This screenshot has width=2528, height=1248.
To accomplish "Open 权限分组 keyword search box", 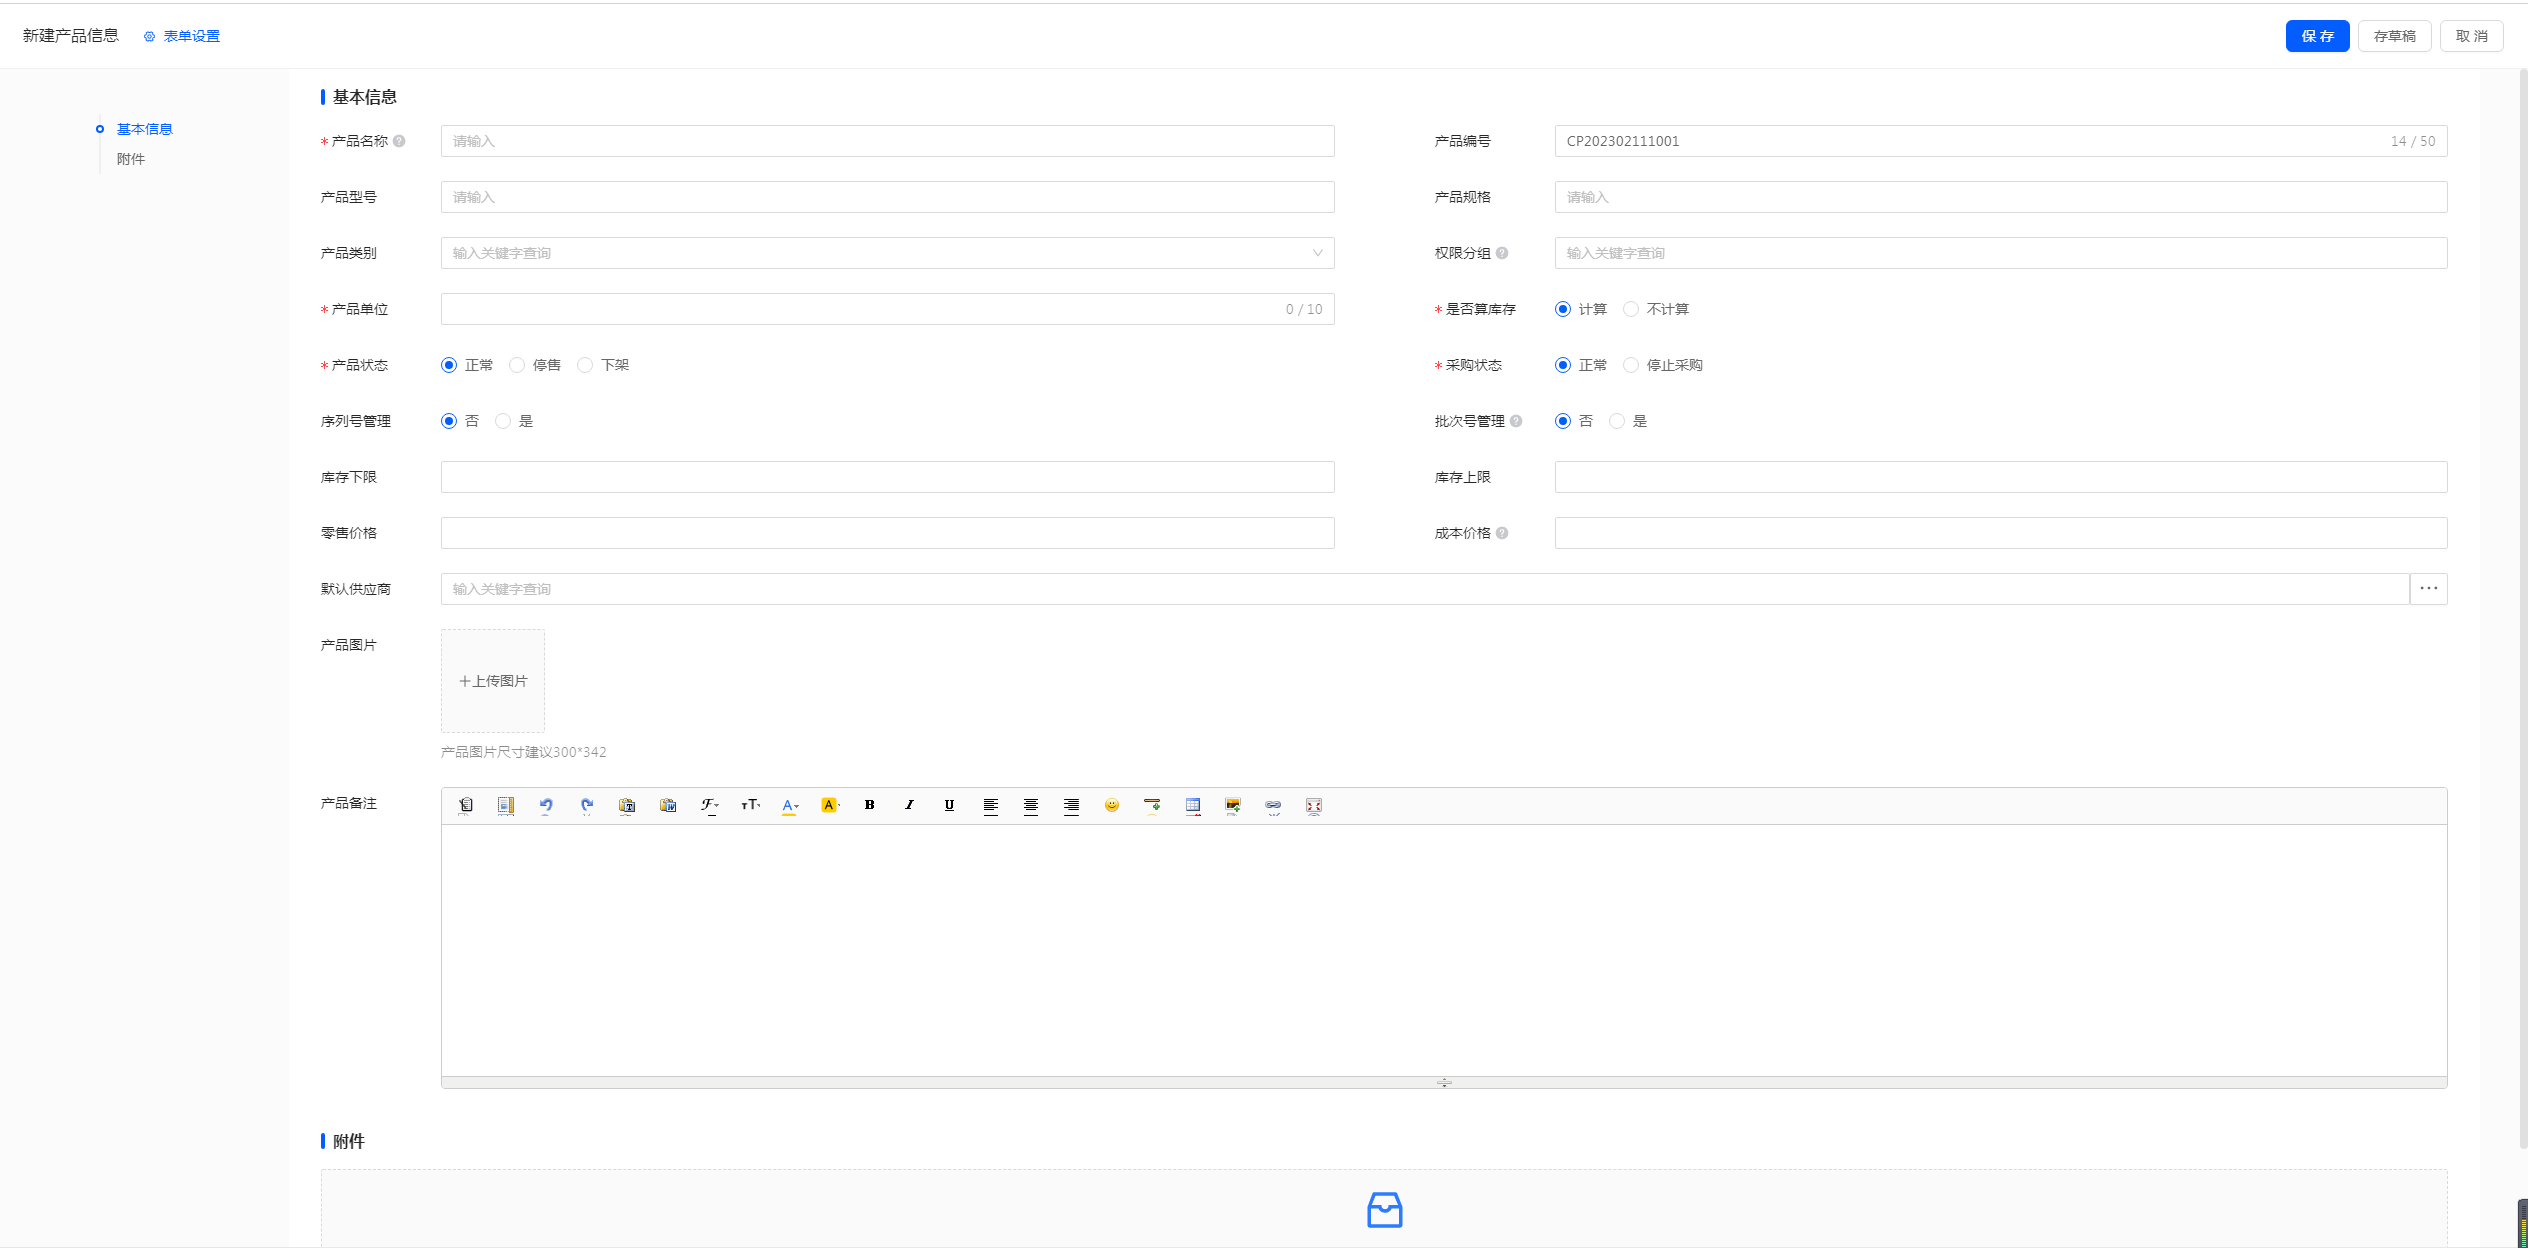I will point(2000,253).
